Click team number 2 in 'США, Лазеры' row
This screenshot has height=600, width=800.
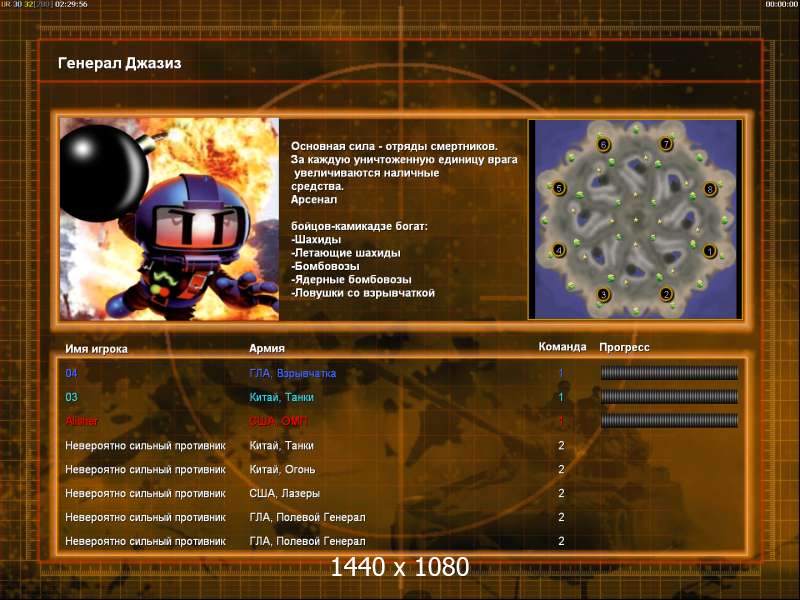pos(561,493)
